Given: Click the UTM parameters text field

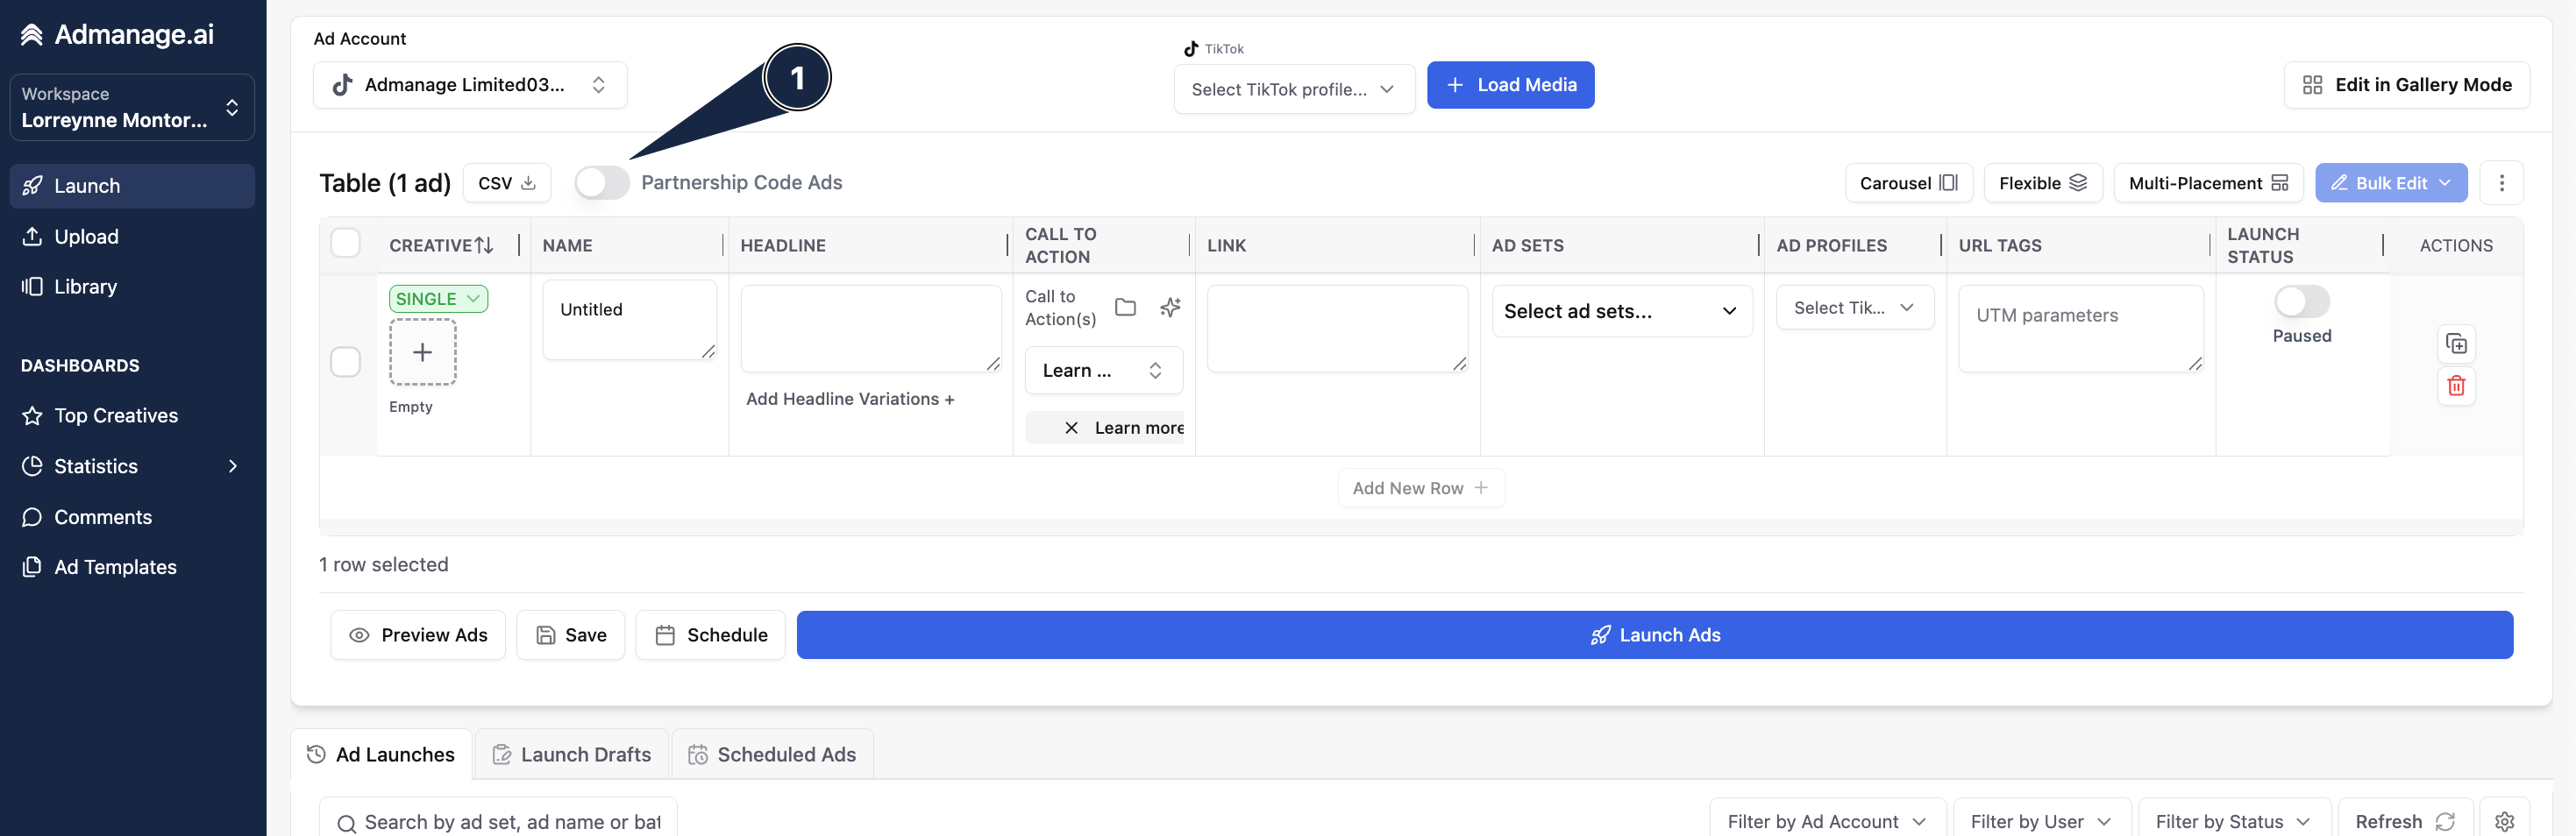Looking at the screenshot, I should click(x=2080, y=329).
